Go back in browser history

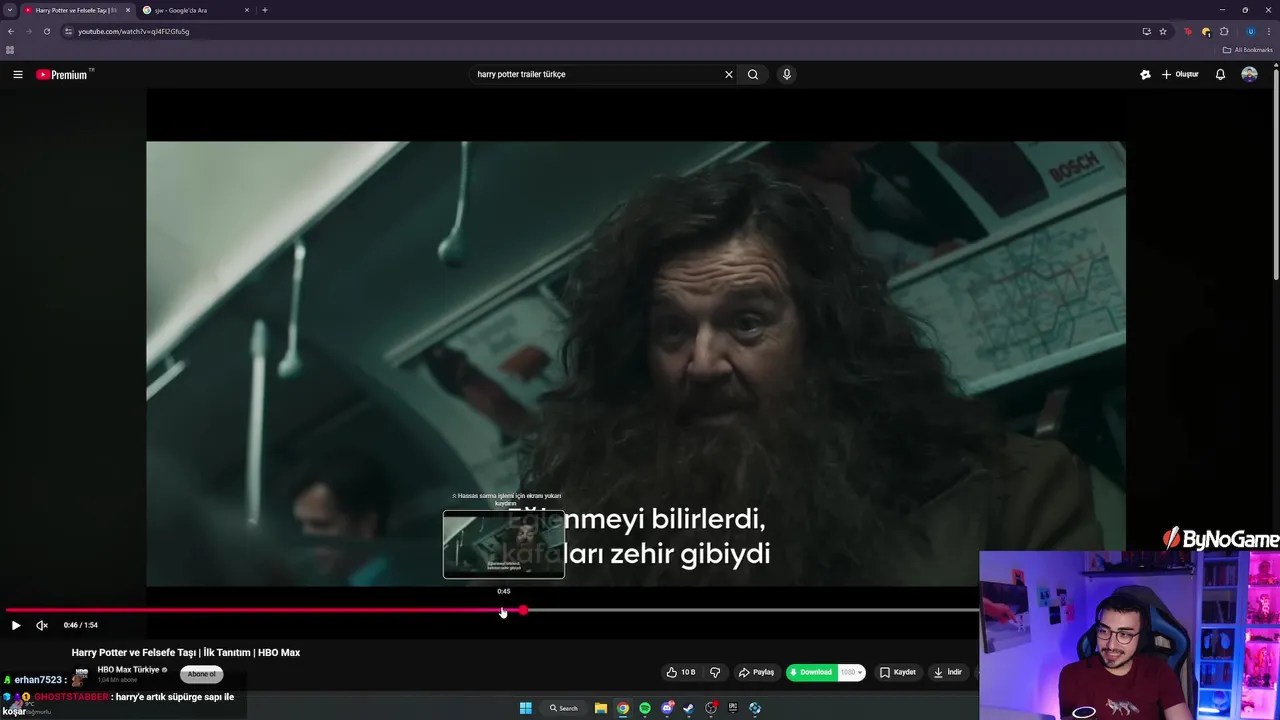11,31
